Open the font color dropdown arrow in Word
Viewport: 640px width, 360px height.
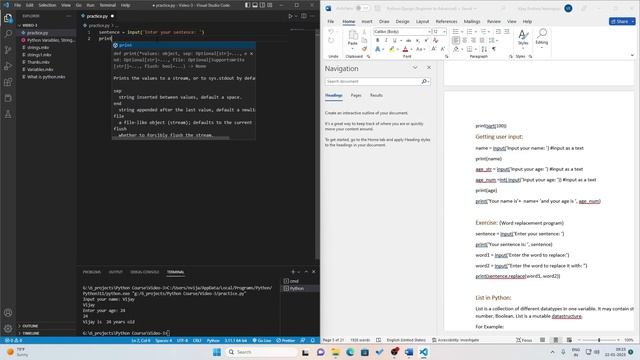(x=411, y=49)
